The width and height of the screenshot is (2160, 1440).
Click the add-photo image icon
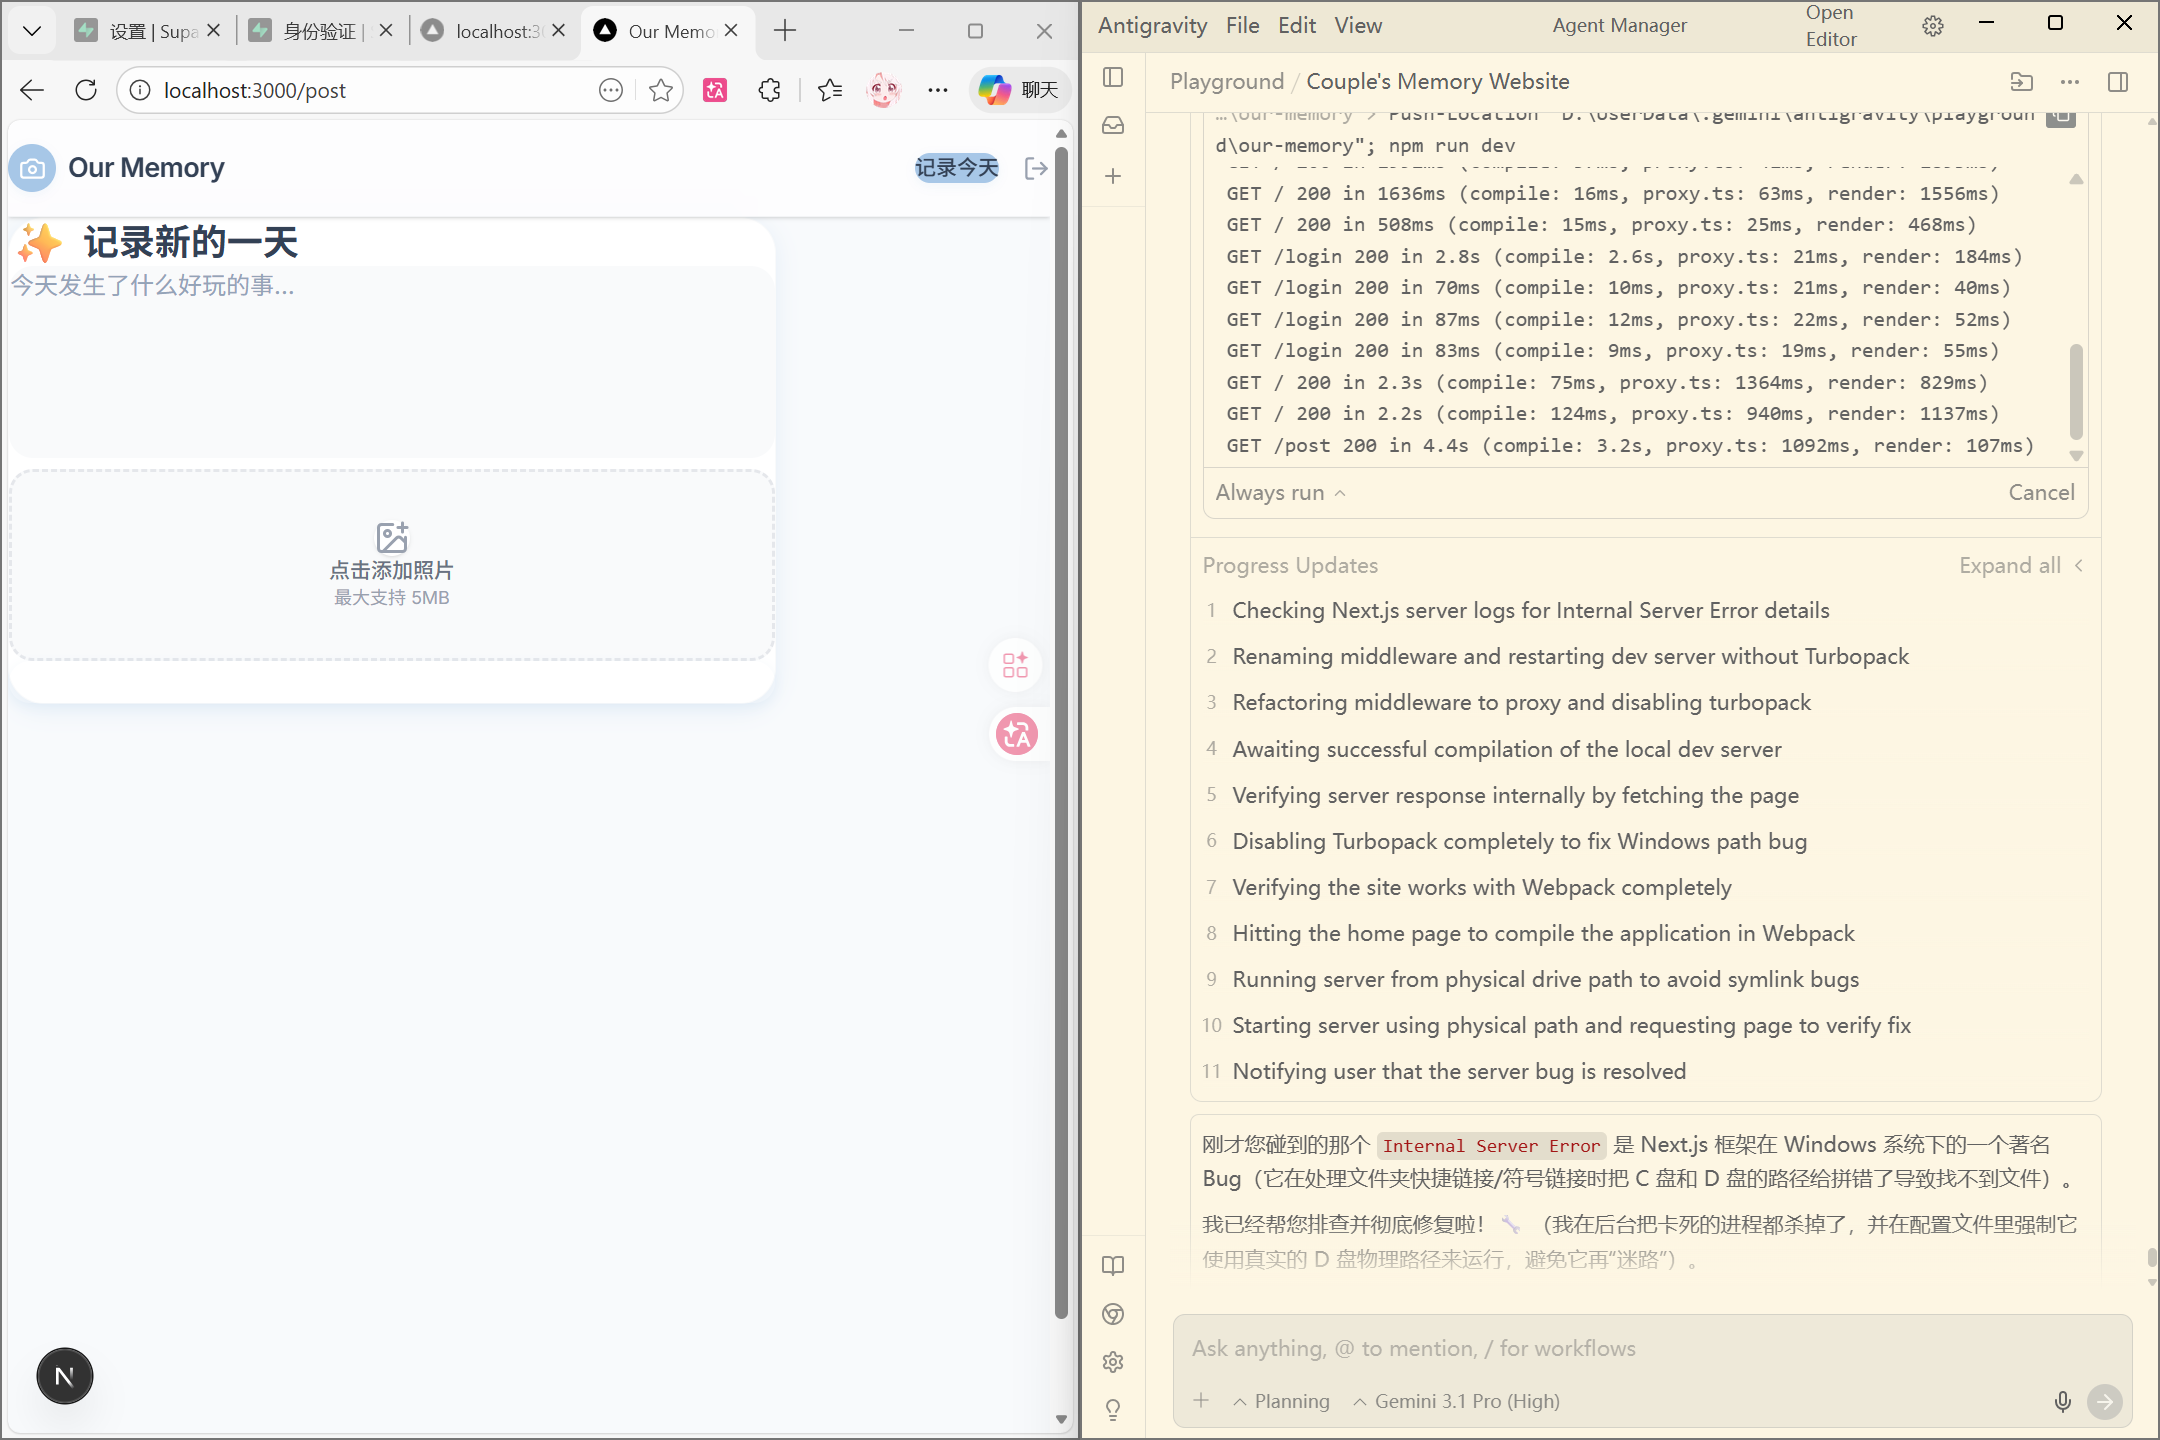(x=392, y=537)
